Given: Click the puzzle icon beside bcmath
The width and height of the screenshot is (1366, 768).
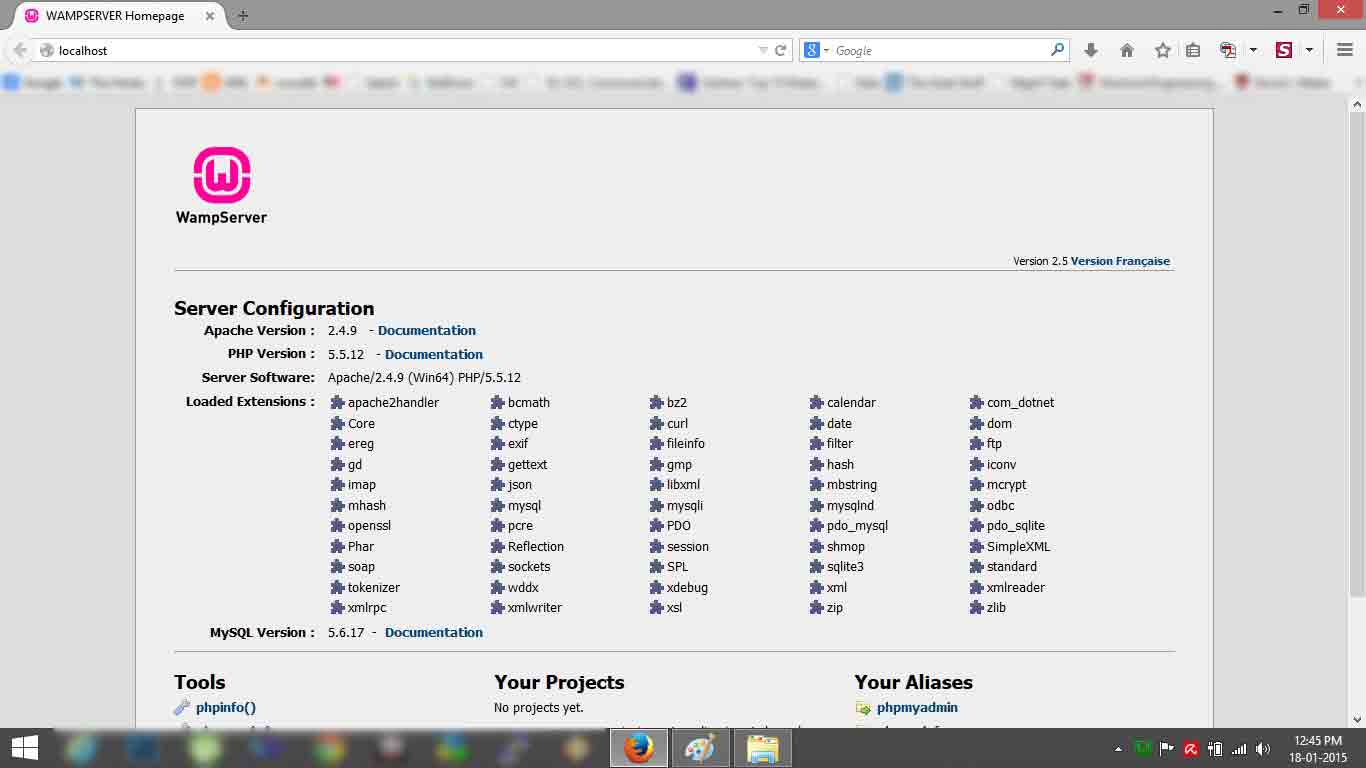Looking at the screenshot, I should (x=498, y=403).
